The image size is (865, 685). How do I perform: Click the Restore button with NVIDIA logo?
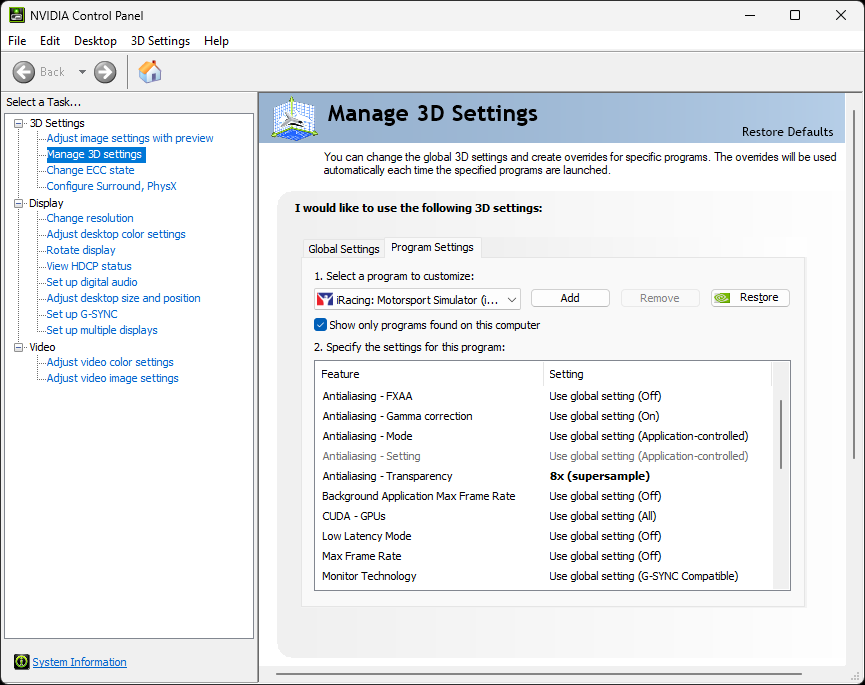750,298
